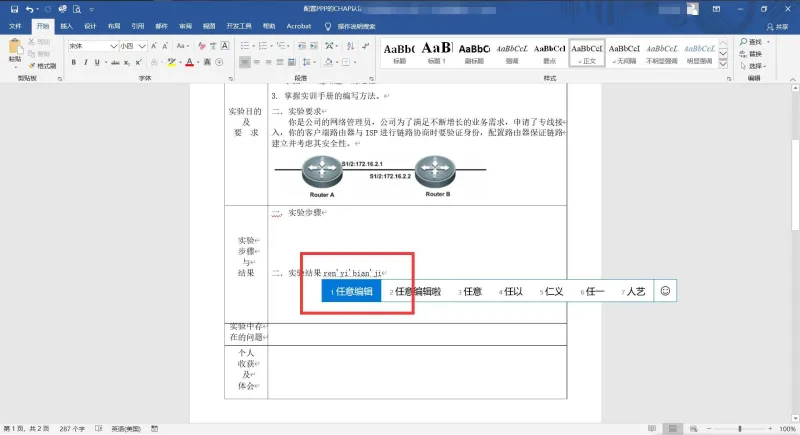Toggle bold formatting
Screen dimensions: 800x435
coord(73,62)
